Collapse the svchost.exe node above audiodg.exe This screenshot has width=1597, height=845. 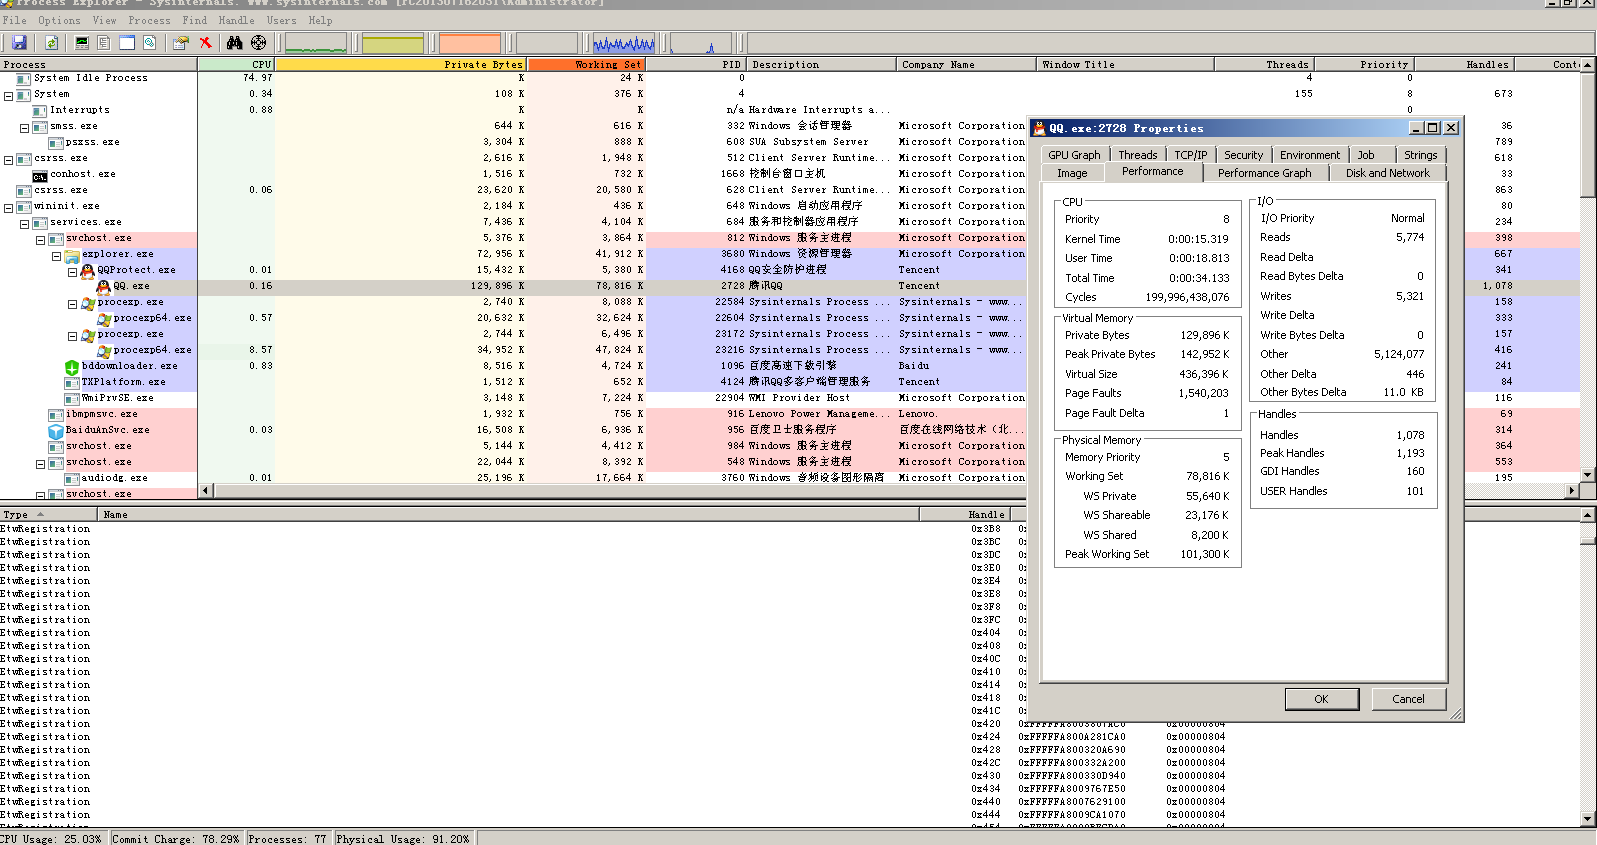coord(41,464)
